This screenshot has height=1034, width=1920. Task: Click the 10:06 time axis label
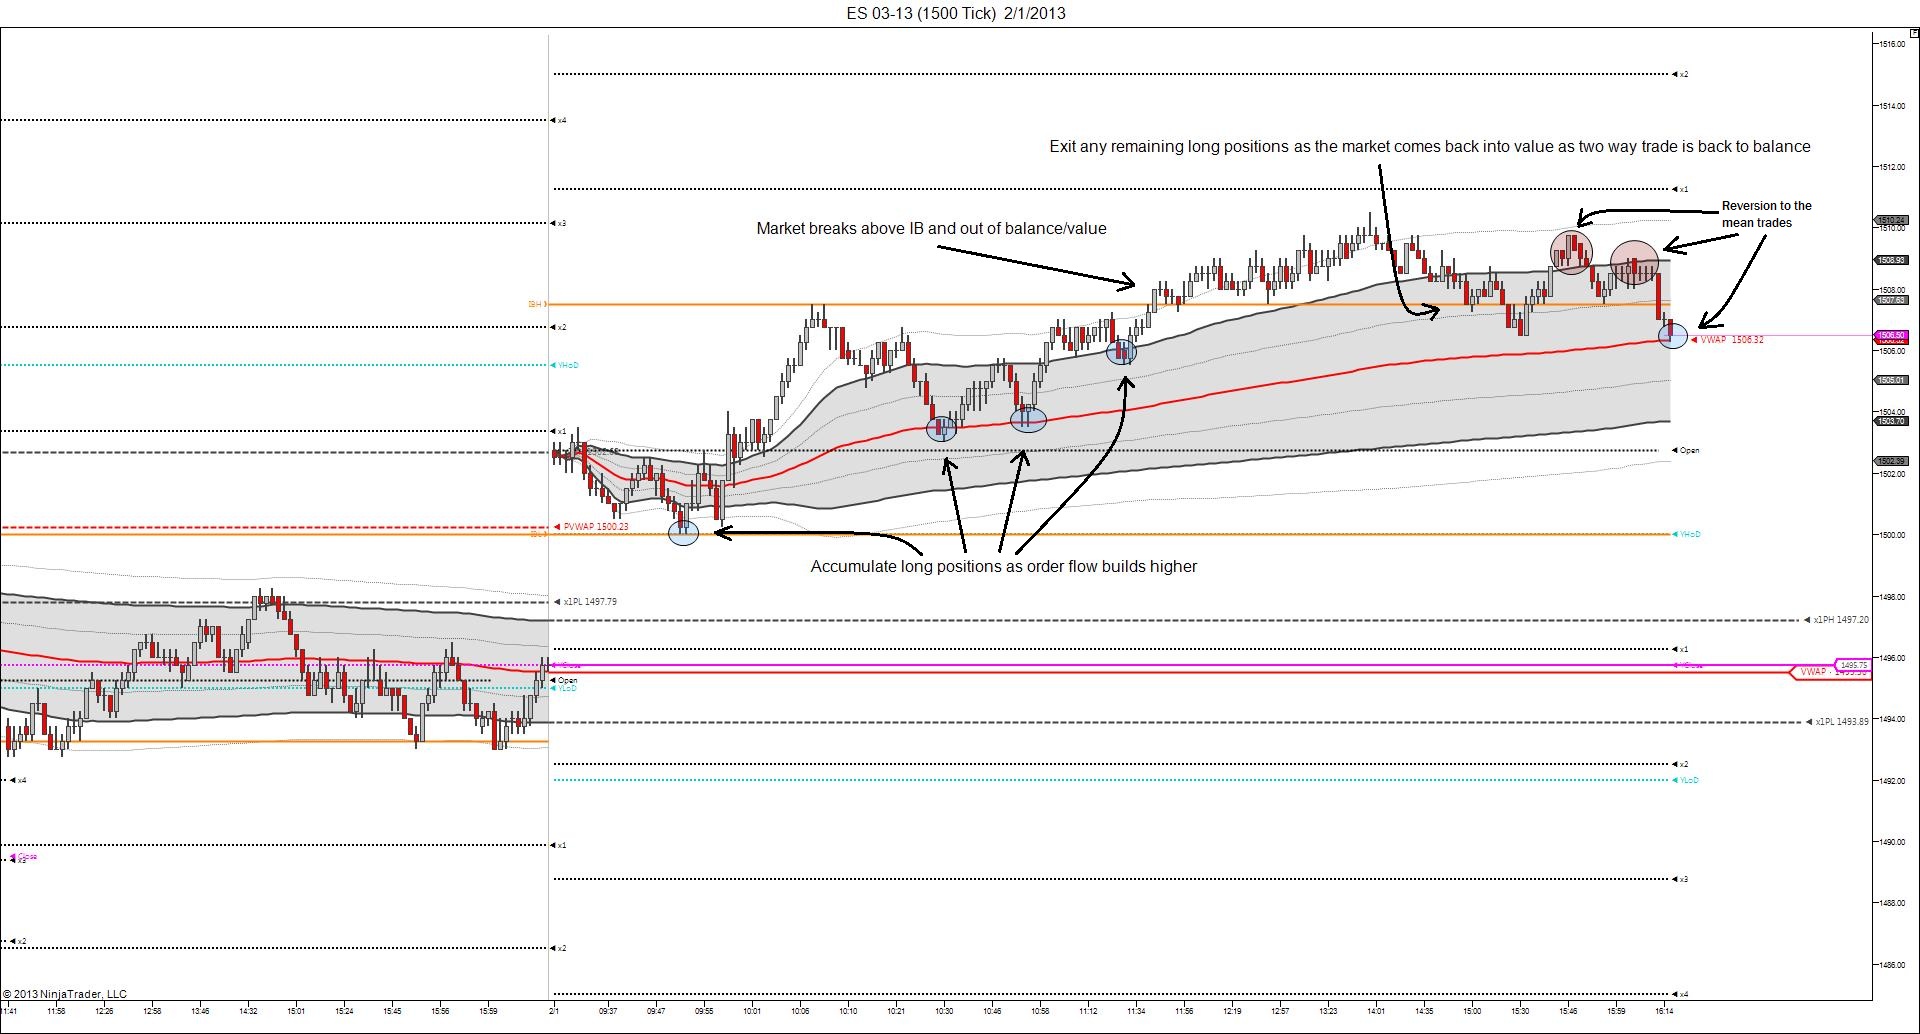pos(800,1011)
